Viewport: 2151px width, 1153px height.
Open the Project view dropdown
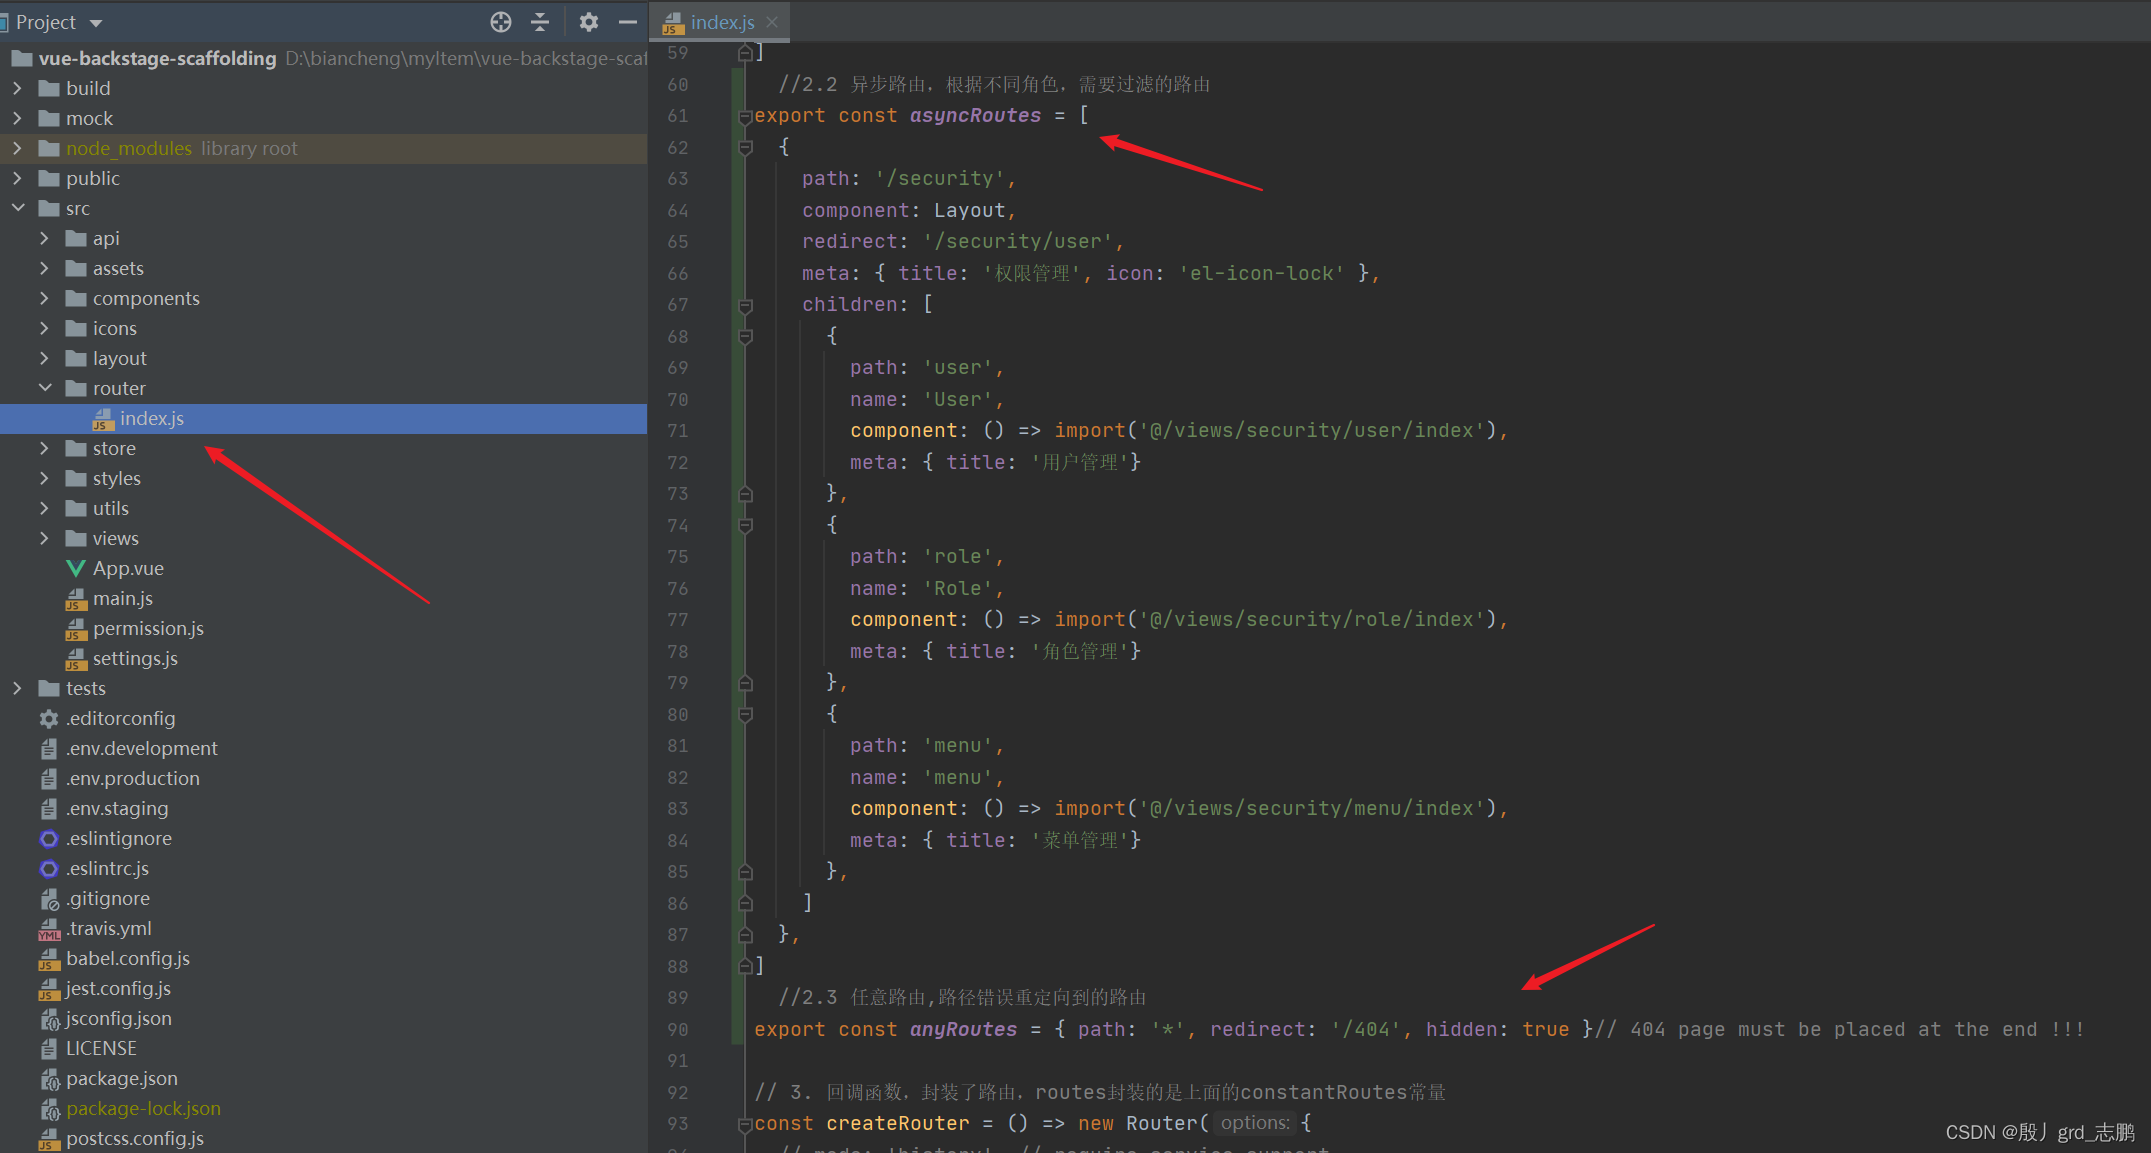pos(96,22)
